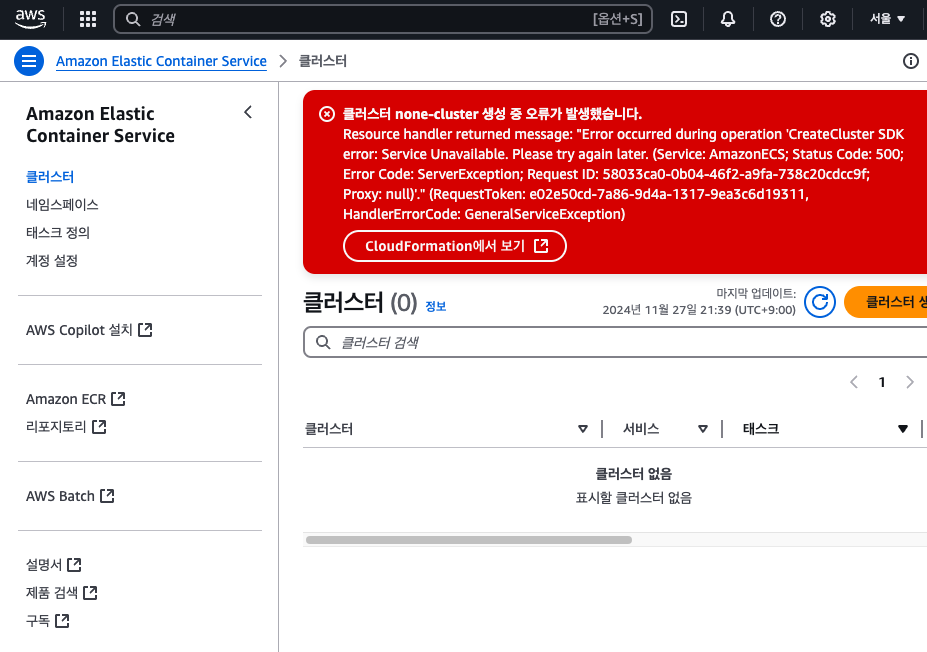Image resolution: width=927 pixels, height=652 pixels.
Task: Collapse the ECS side navigation
Action: pos(248,112)
